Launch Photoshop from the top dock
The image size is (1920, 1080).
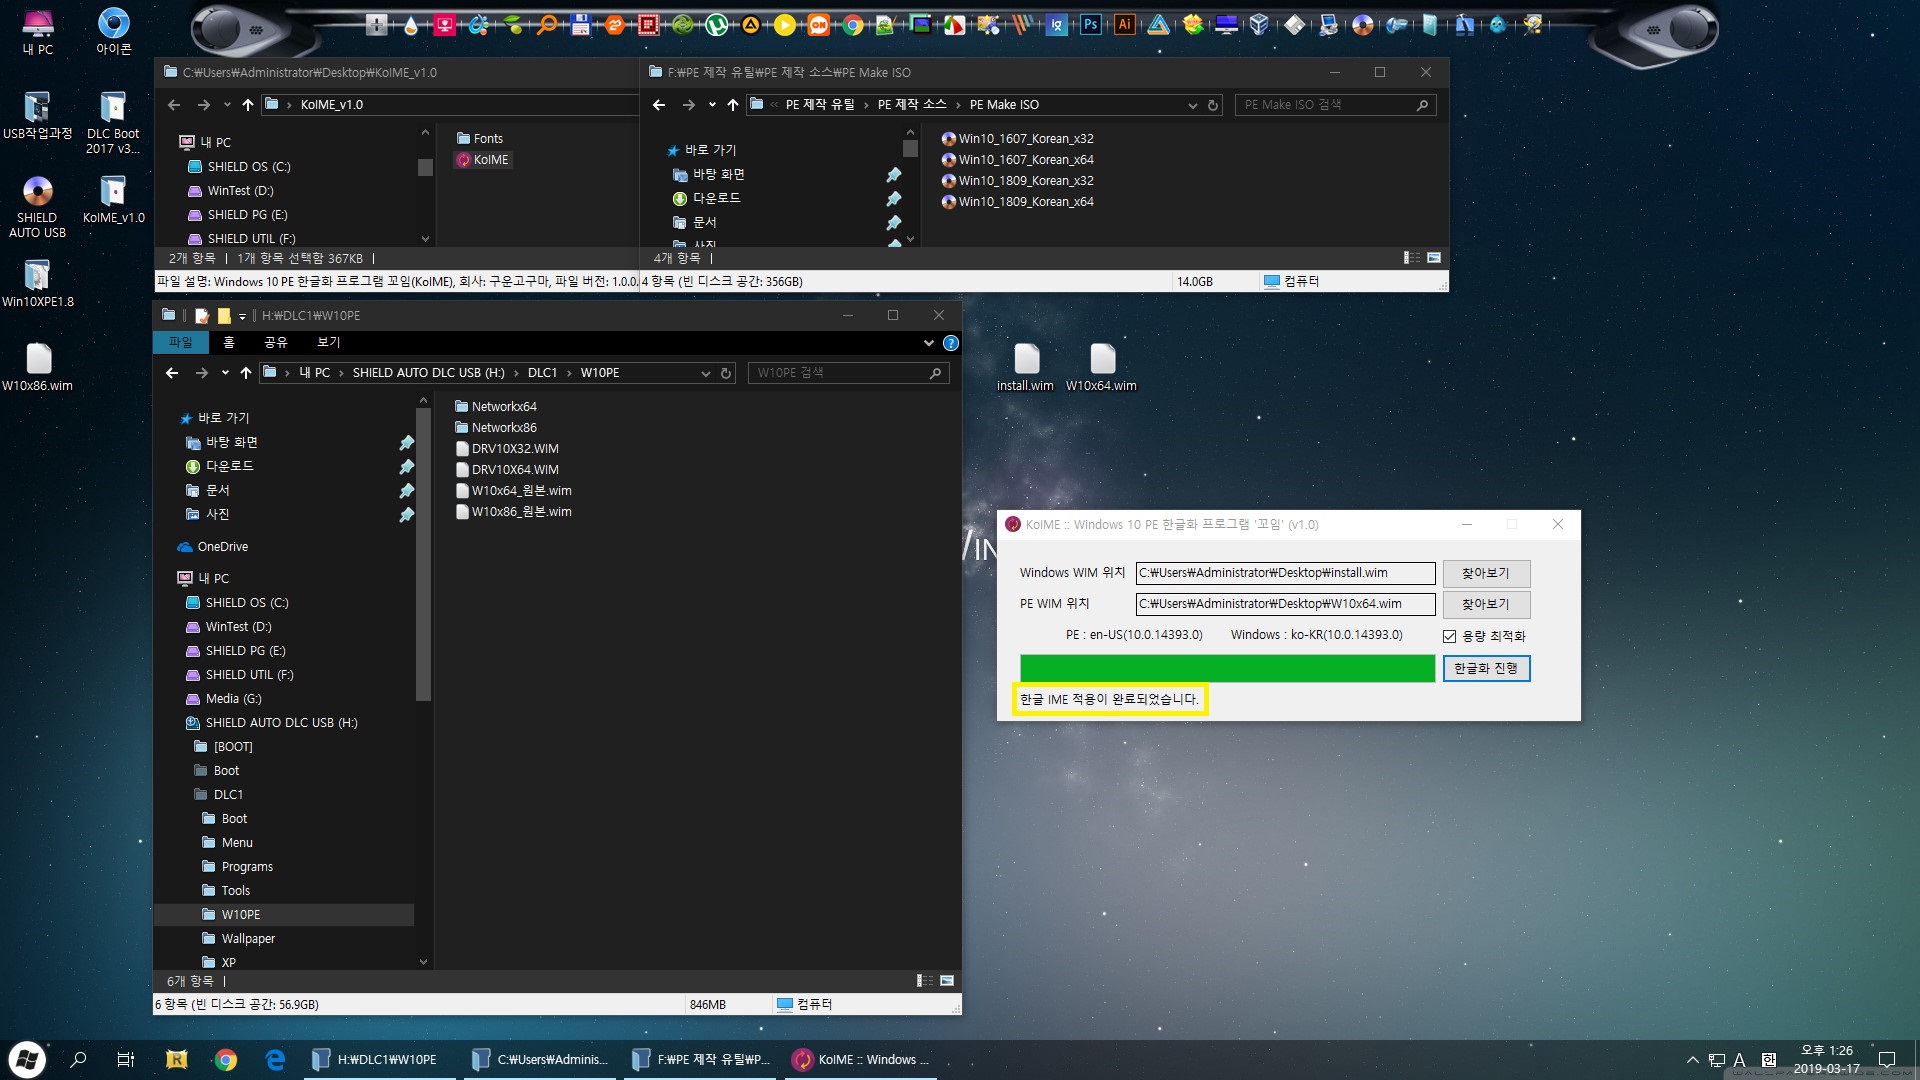pos(1091,25)
